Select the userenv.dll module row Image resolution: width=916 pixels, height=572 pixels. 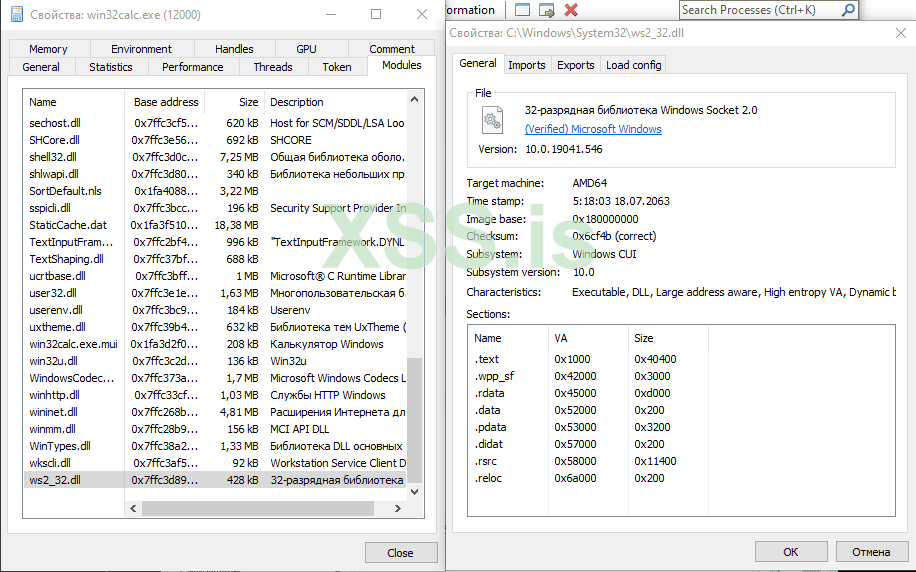[x=217, y=310]
